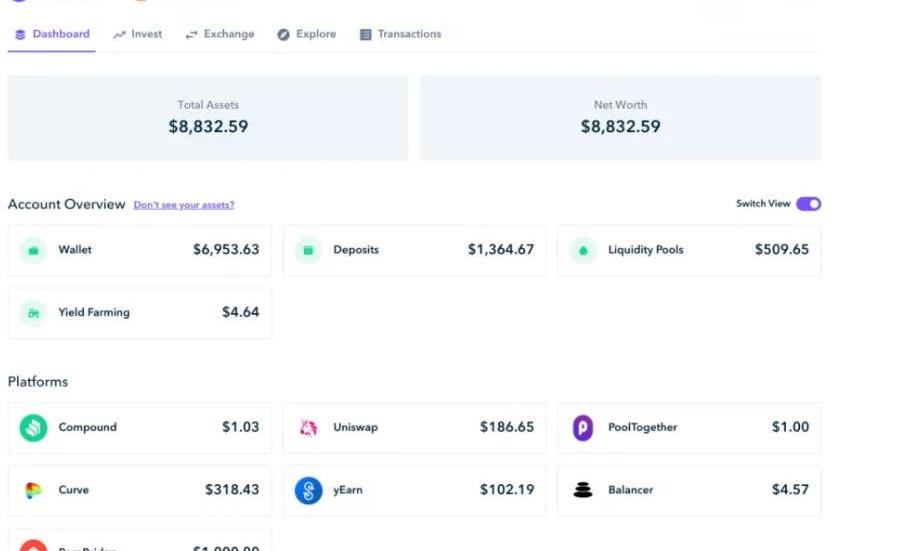Click "Don't see your assets?" link

click(184, 205)
